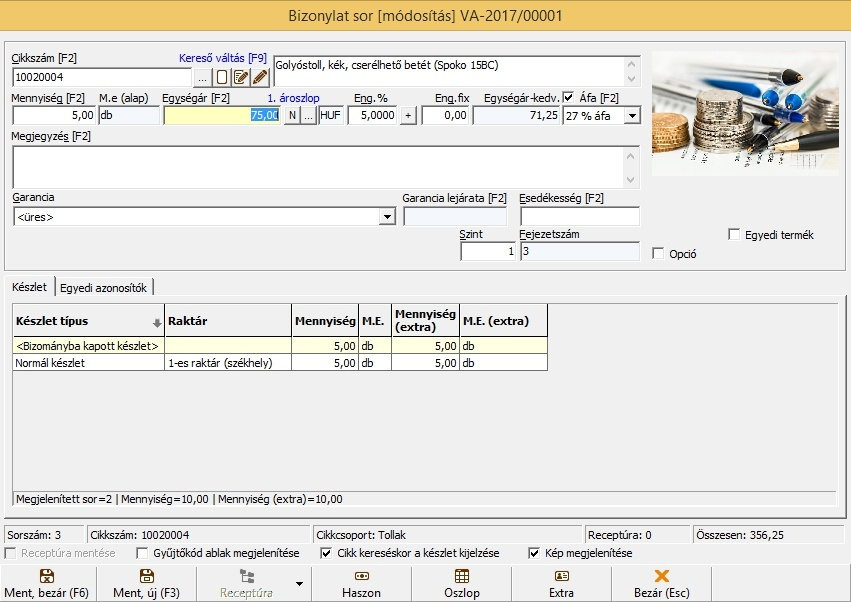851x602 pixels.
Task: Select the Készlet tab
Action: click(x=29, y=288)
